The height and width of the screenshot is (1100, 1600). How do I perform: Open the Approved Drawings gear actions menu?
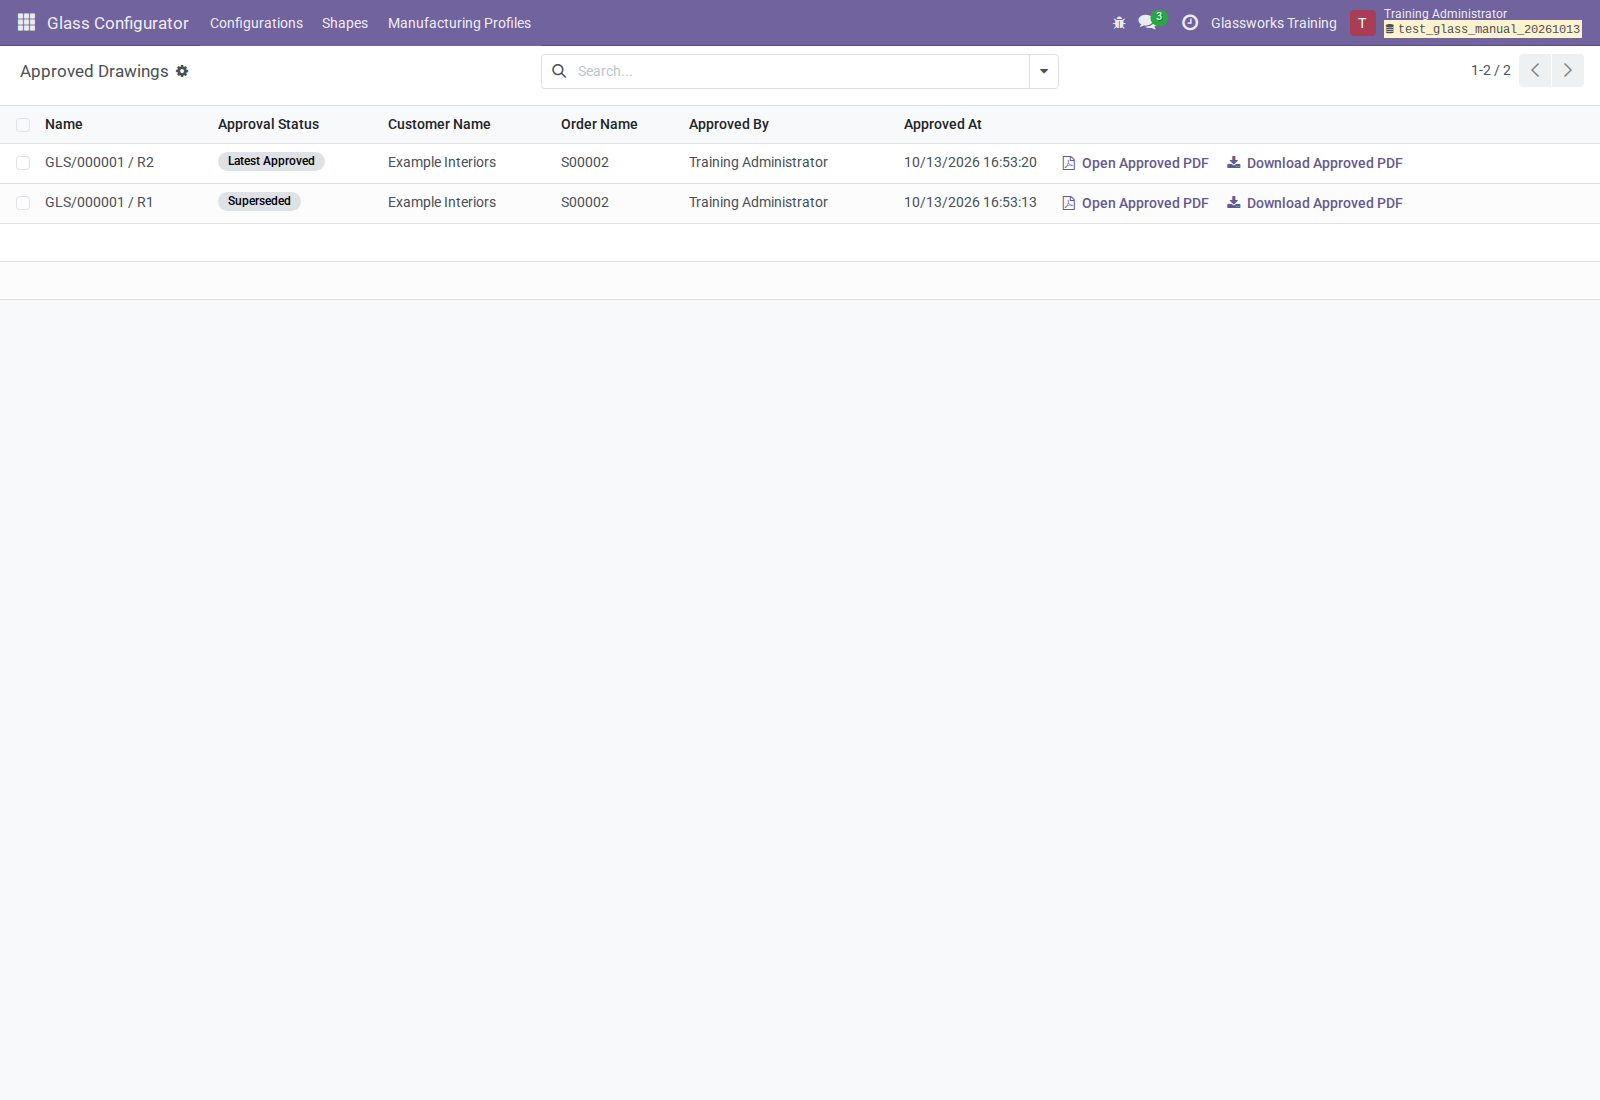(182, 71)
